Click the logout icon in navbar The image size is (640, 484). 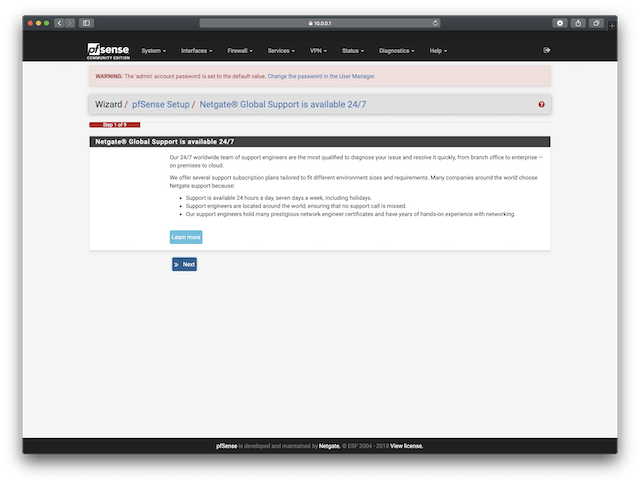(547, 50)
